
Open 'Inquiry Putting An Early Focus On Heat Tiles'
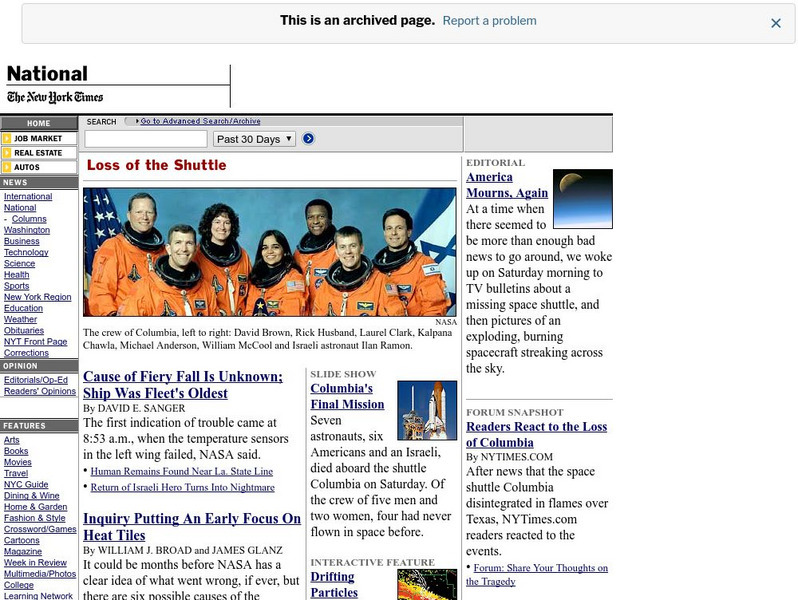(192, 527)
